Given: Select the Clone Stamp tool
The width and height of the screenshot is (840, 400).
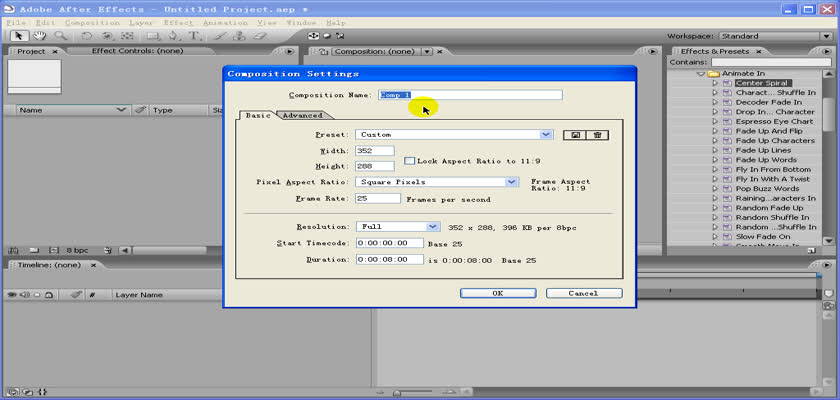Looking at the screenshot, I should click(239, 36).
